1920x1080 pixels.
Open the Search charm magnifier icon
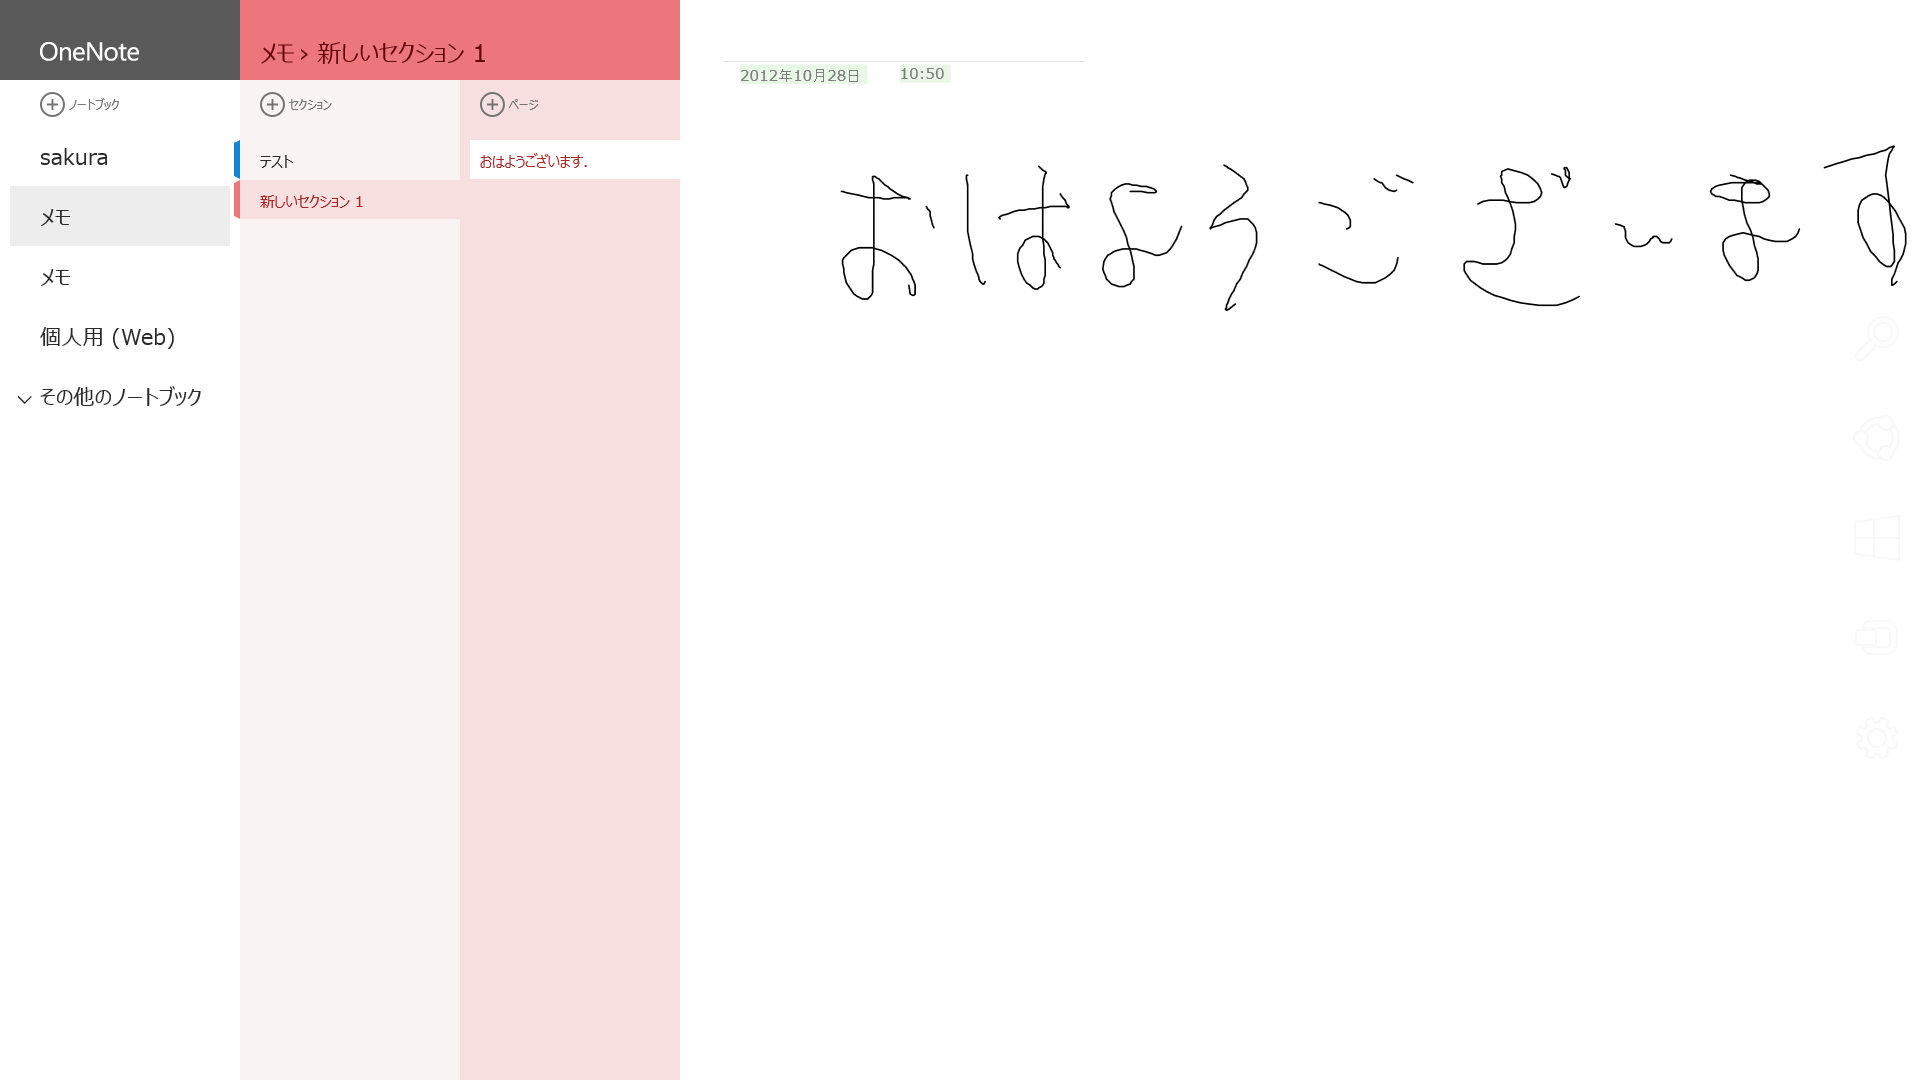pyautogui.click(x=1877, y=338)
